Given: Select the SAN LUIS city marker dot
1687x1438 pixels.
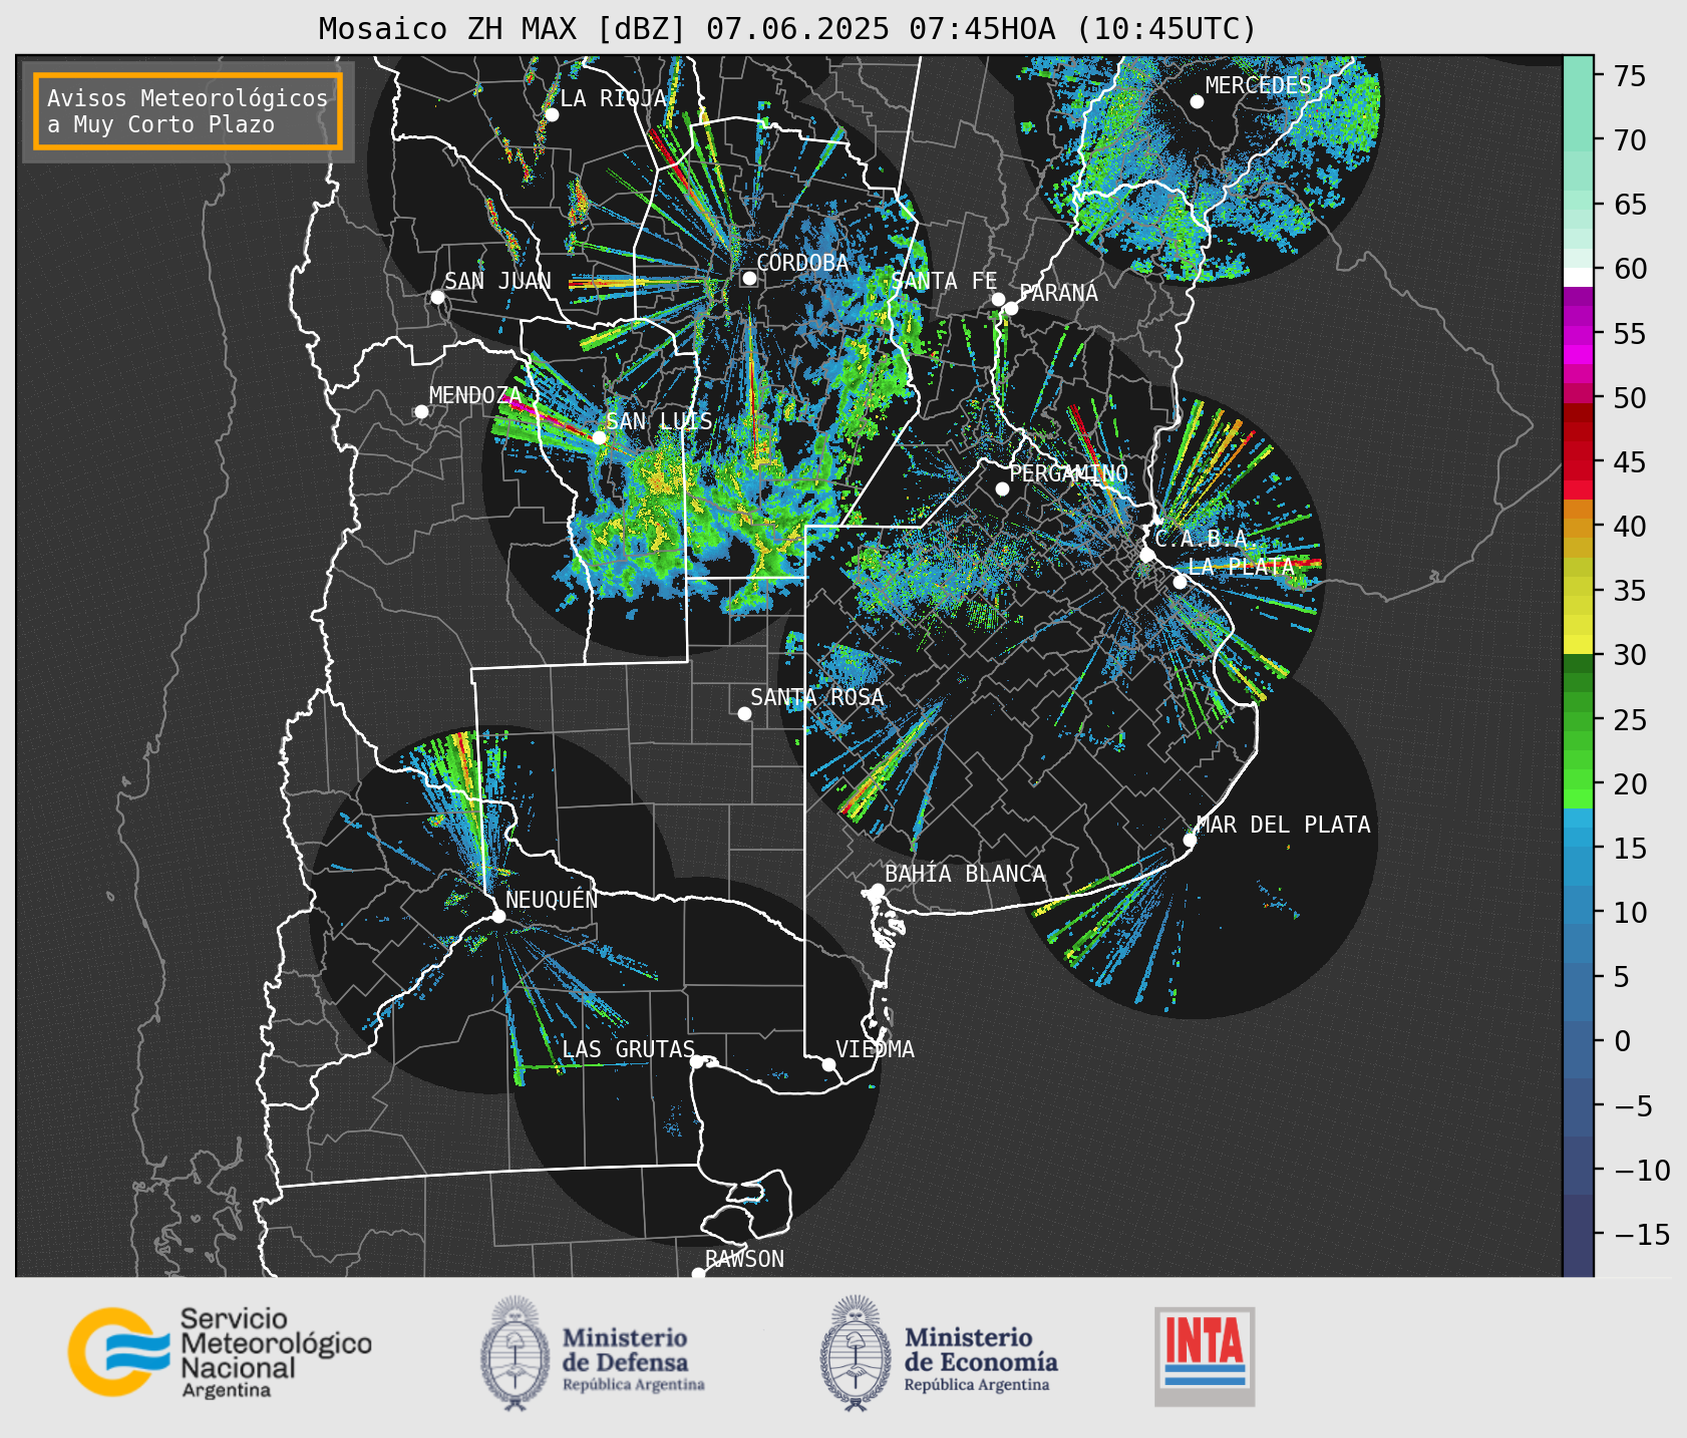Looking at the screenshot, I should (x=599, y=438).
